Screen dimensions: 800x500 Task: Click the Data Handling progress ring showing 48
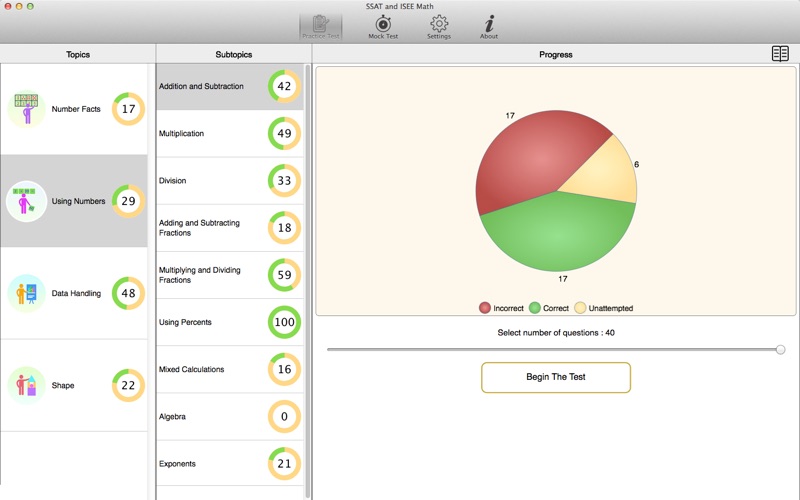[129, 293]
